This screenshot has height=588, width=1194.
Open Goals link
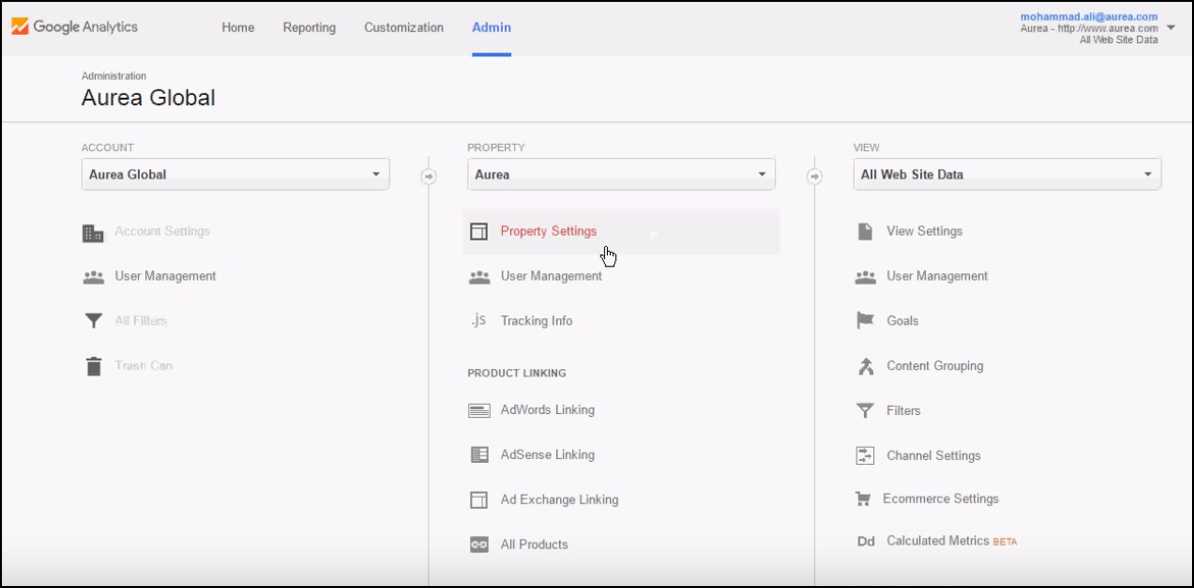click(x=902, y=321)
